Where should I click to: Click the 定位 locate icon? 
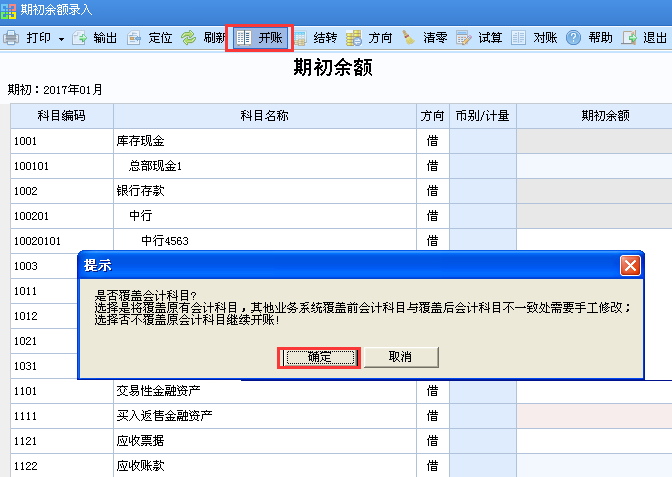point(134,38)
